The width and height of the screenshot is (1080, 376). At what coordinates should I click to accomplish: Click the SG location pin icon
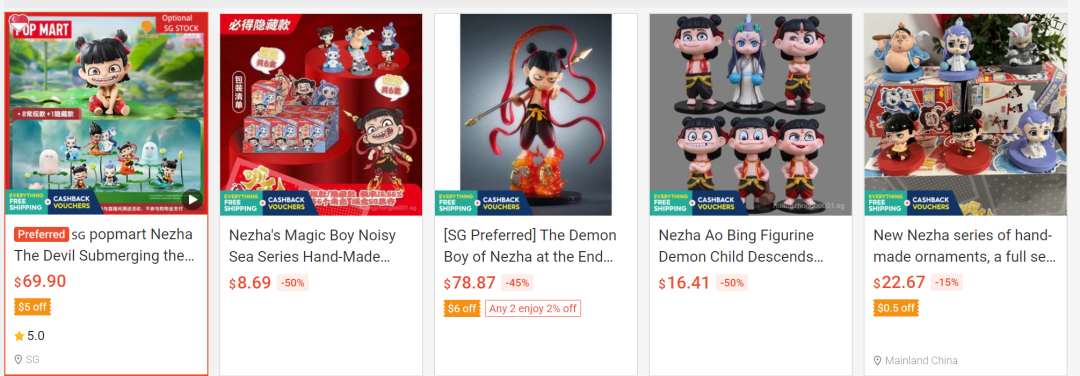point(19,359)
